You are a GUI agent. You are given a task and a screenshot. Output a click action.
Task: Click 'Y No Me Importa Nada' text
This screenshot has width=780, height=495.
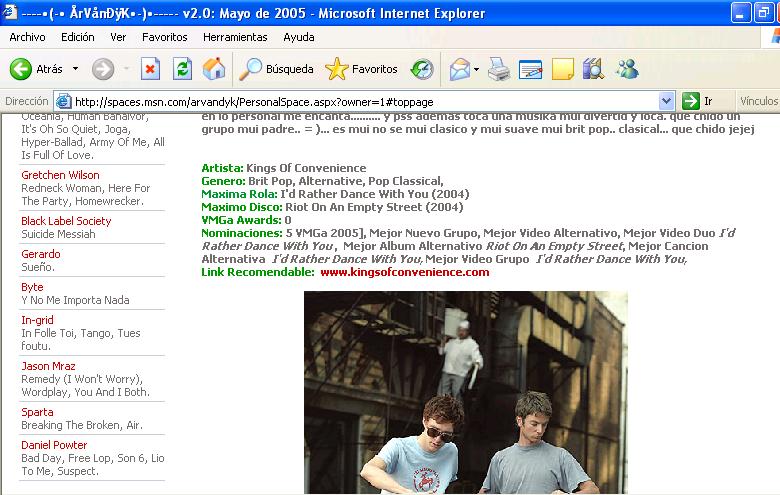pyautogui.click(x=75, y=300)
